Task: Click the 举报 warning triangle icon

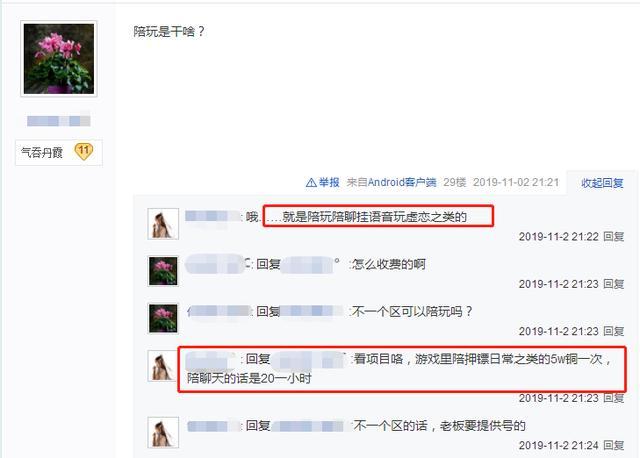Action: [311, 182]
